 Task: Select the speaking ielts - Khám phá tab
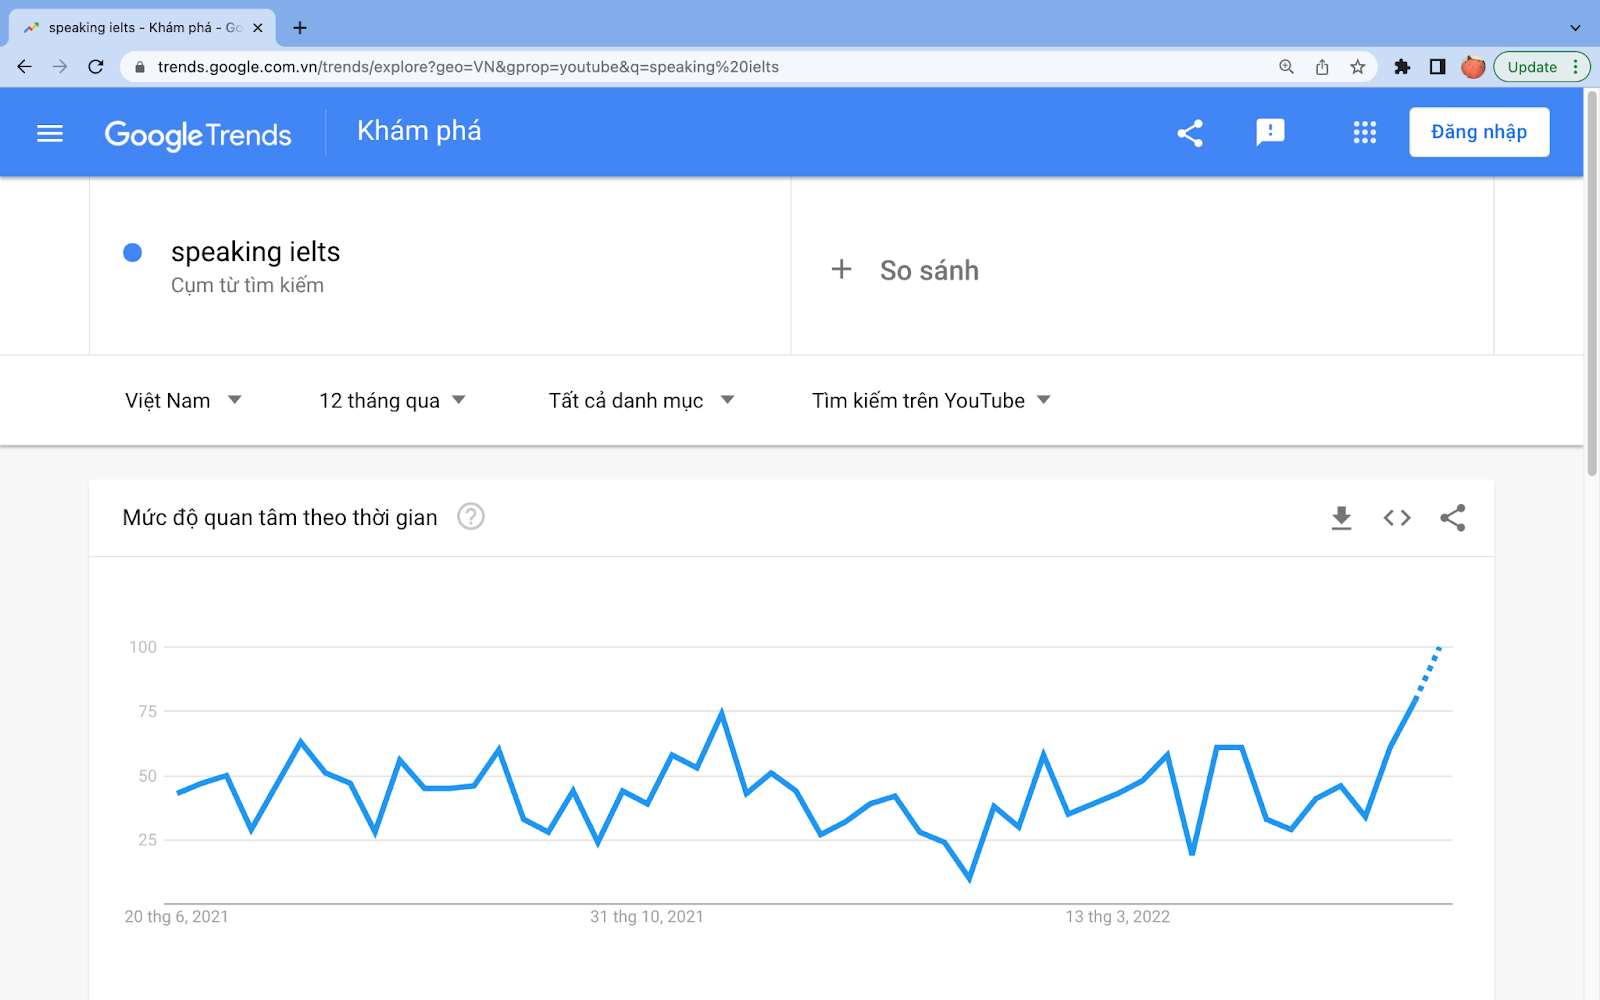point(143,28)
